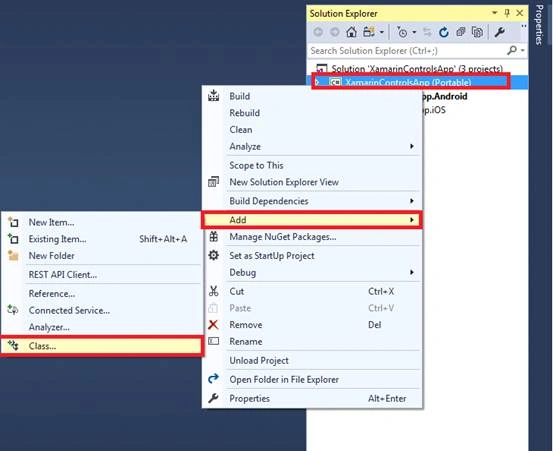This screenshot has height=451, width=553.
Task: Select the XamarinControlsApp (Portable) project
Action: (408, 83)
